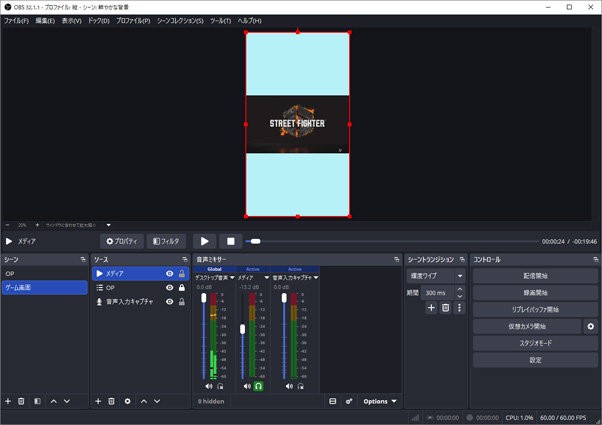Mute the デスクトップ音声 speaker icon
The height and width of the screenshot is (425, 602).
209,386
